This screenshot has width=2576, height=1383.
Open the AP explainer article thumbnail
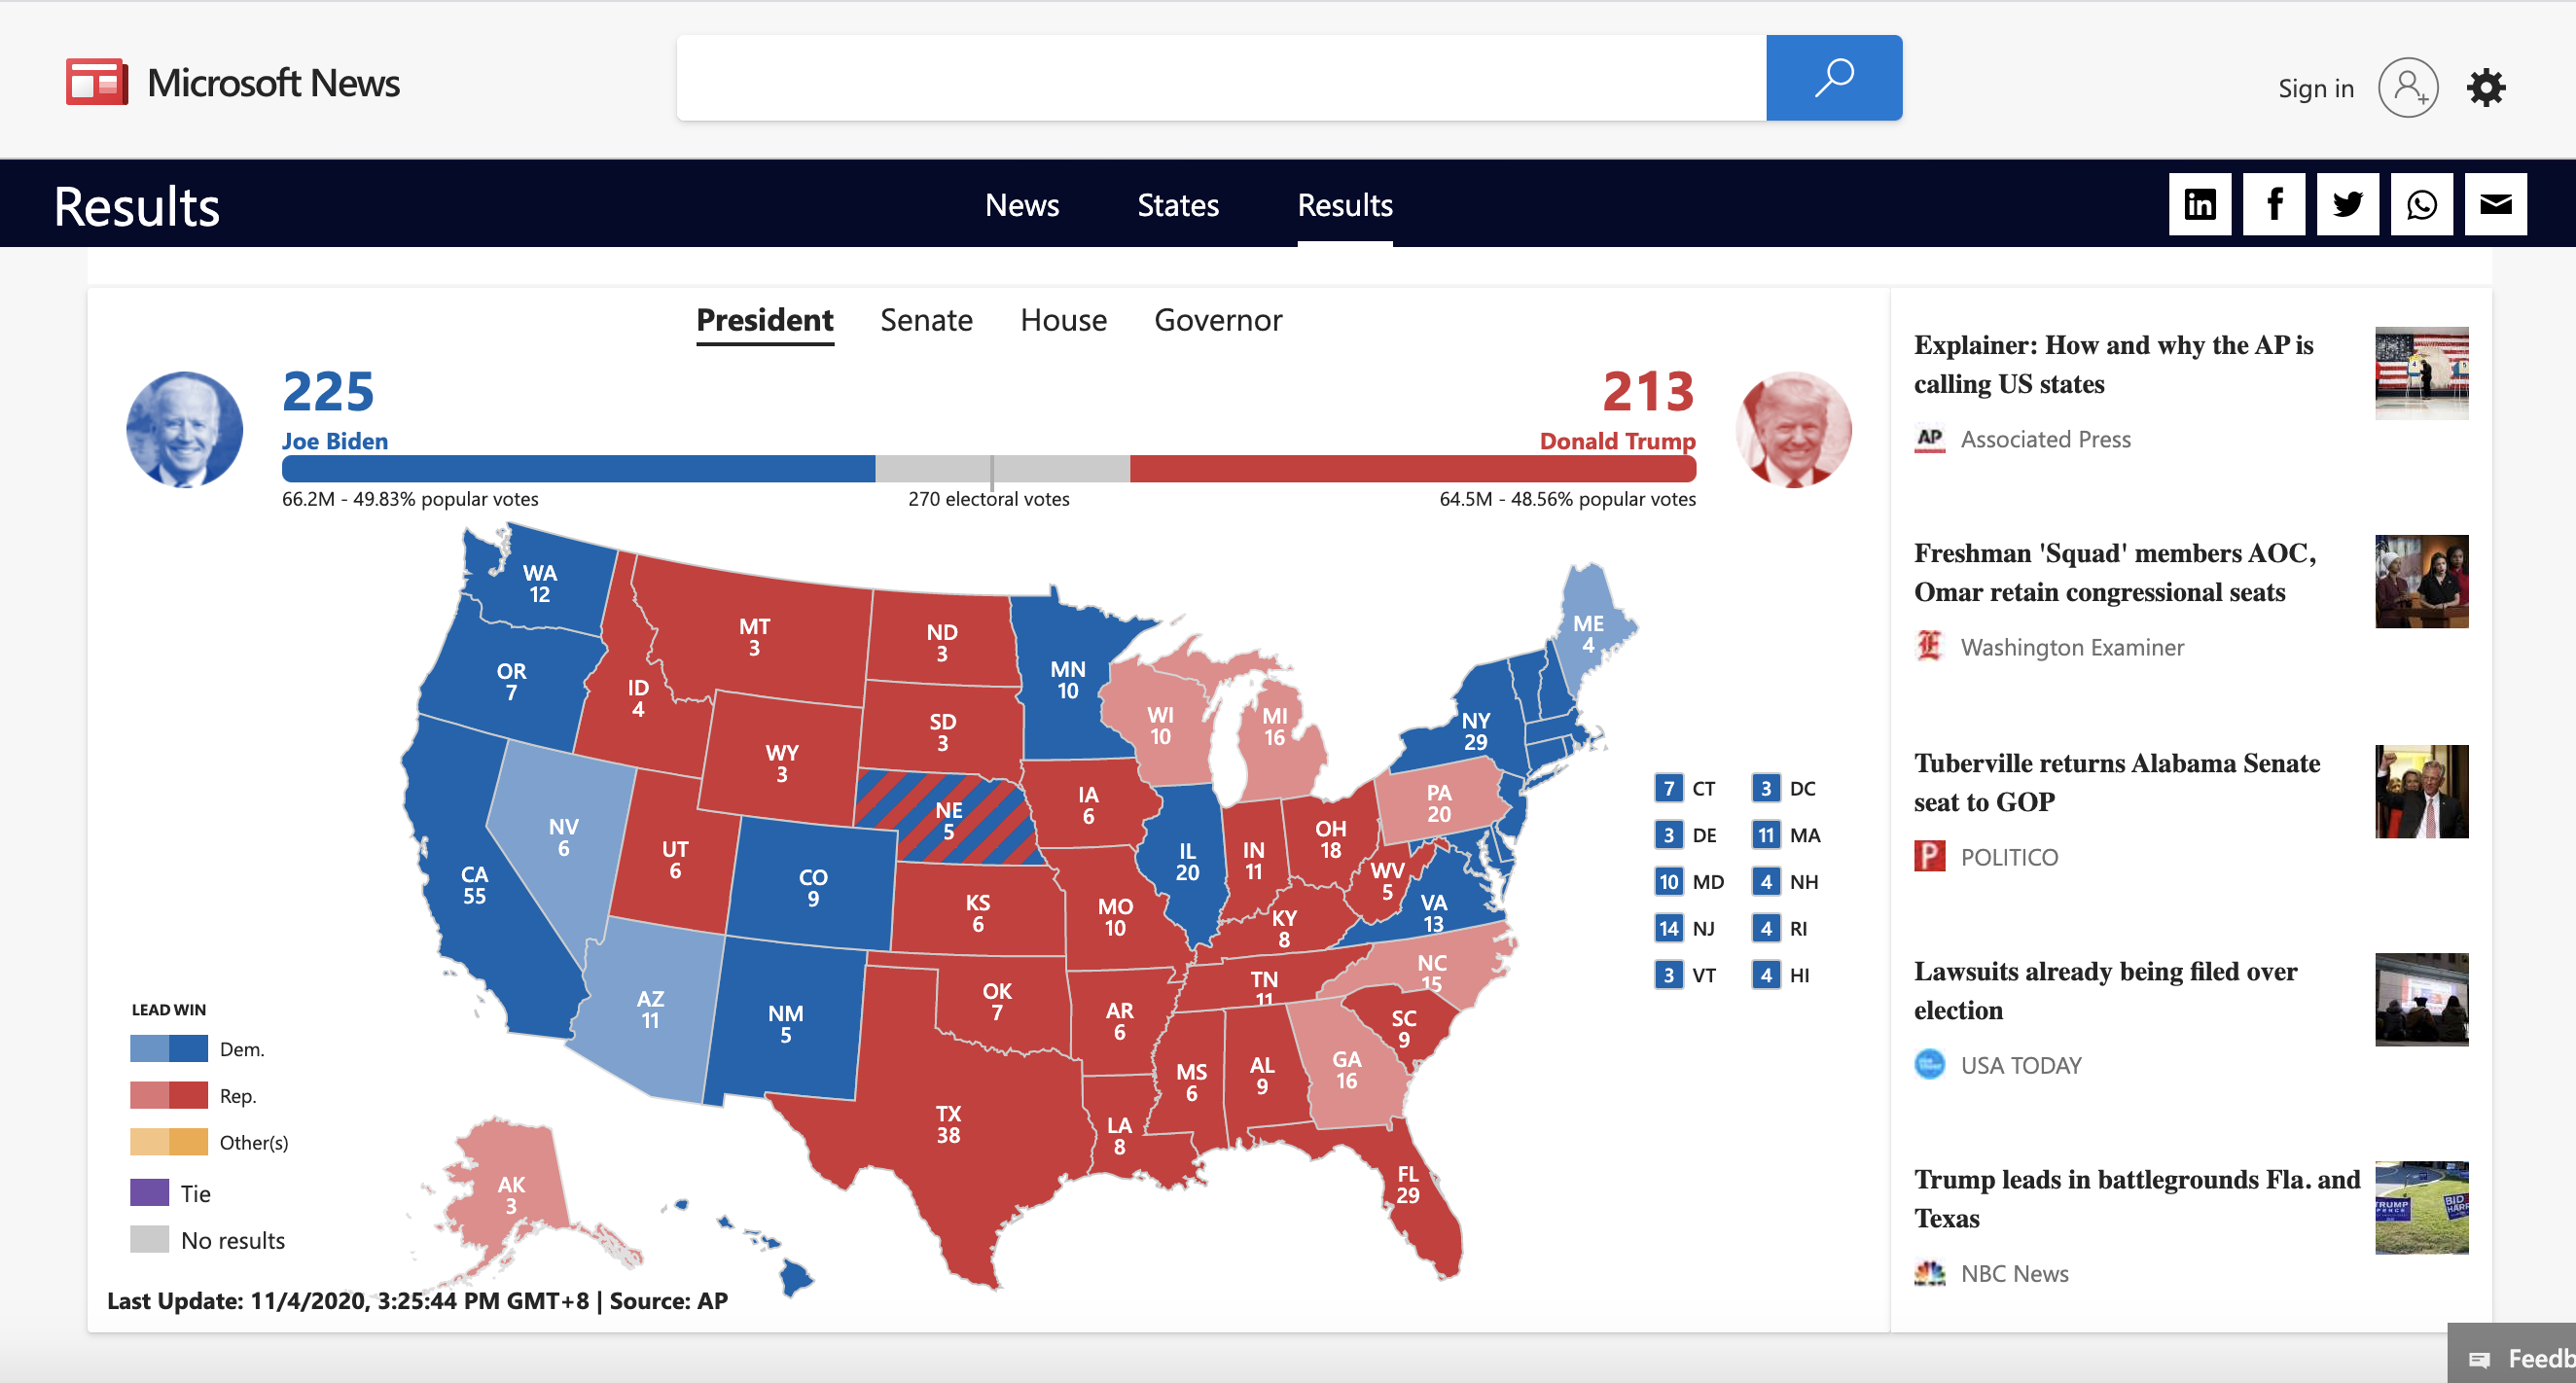pos(2420,372)
